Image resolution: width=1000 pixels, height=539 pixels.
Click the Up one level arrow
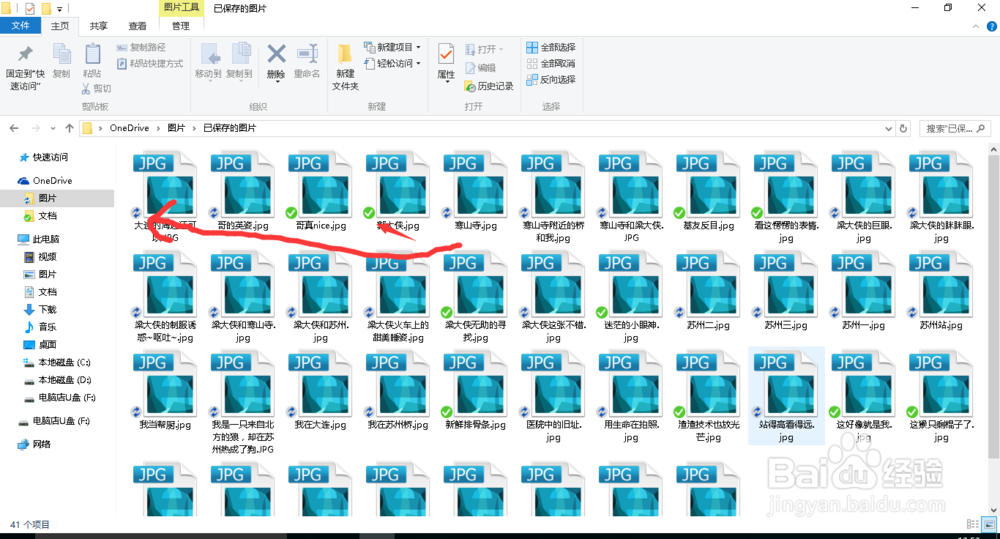[69, 128]
